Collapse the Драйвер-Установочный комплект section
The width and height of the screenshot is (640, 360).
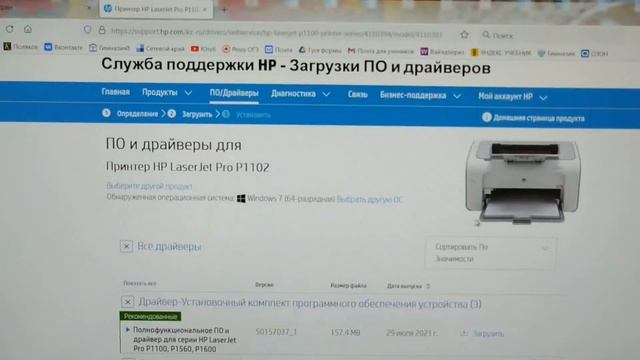(127, 302)
